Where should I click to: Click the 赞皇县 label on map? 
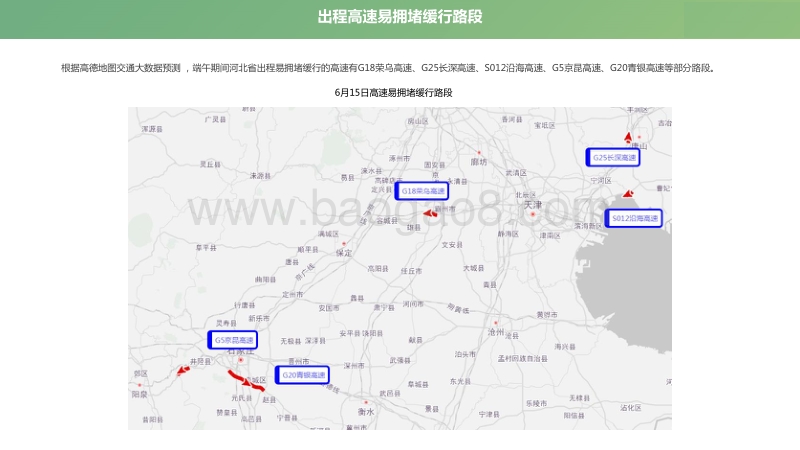pyautogui.click(x=227, y=412)
